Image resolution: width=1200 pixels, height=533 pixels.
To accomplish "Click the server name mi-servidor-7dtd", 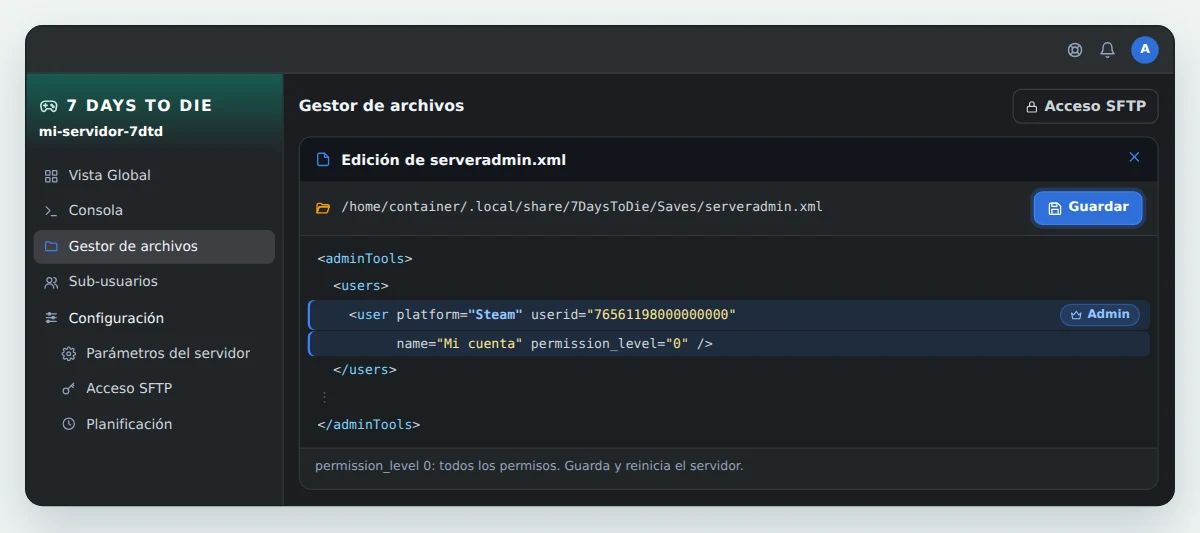I will (101, 132).
